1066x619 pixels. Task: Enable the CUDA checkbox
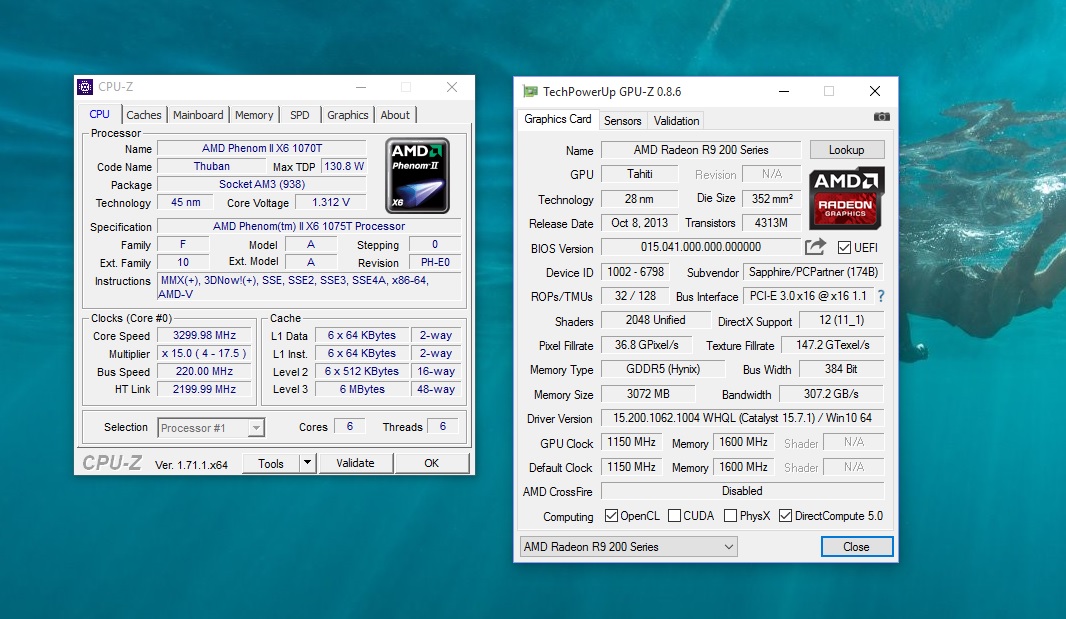pyautogui.click(x=675, y=516)
